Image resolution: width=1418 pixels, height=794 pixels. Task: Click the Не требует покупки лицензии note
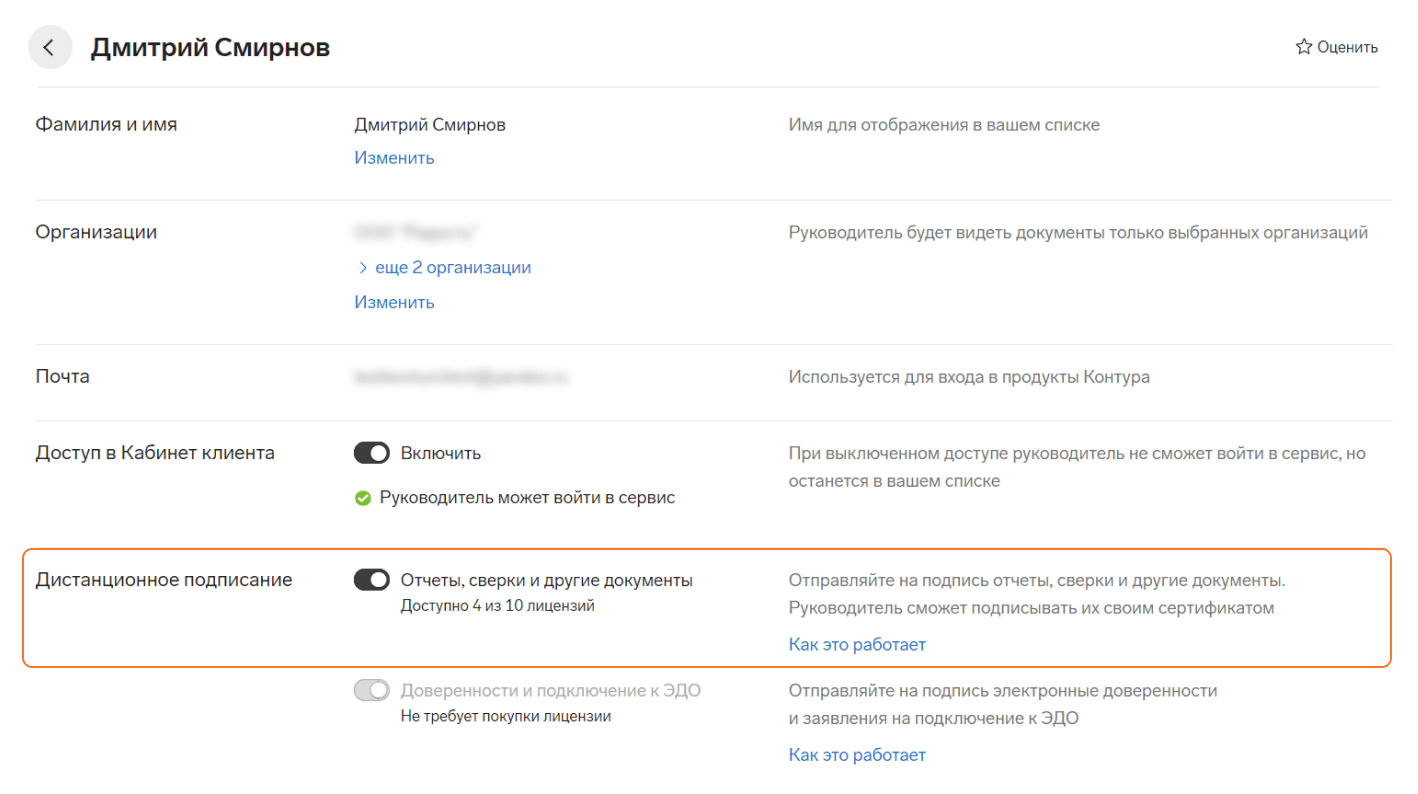(505, 716)
